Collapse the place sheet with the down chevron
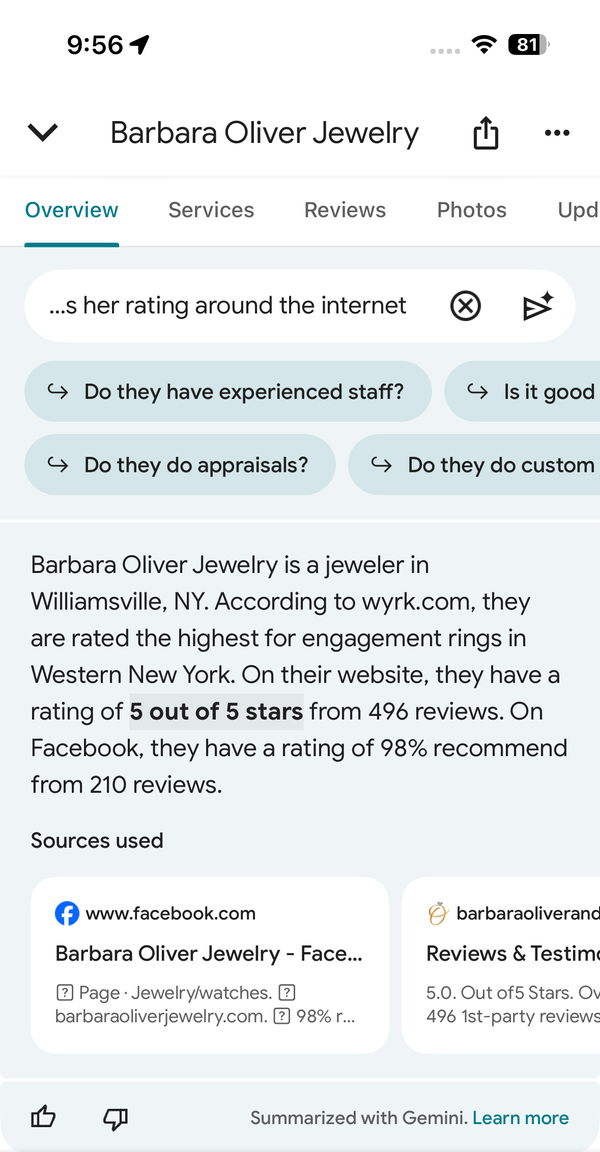This screenshot has width=600, height=1152. point(43,133)
